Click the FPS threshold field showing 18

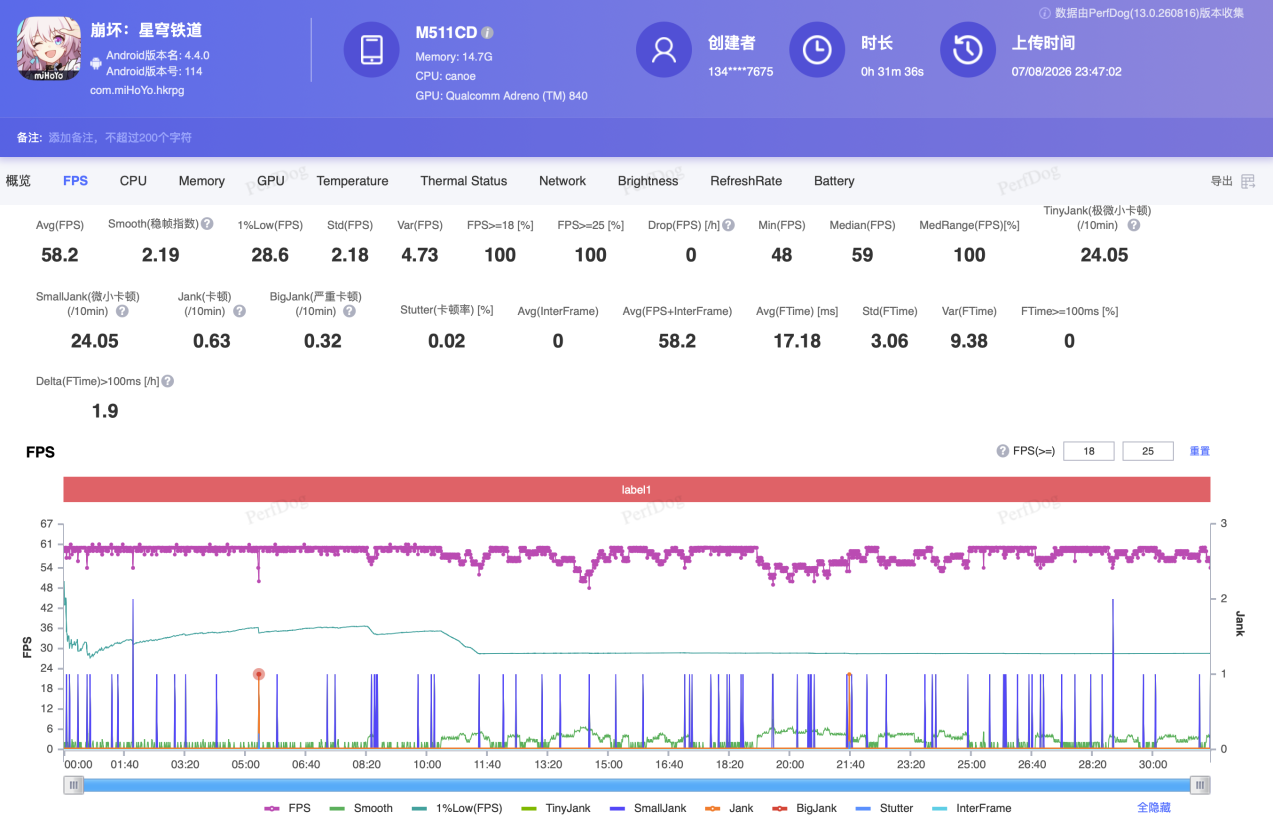point(1088,451)
